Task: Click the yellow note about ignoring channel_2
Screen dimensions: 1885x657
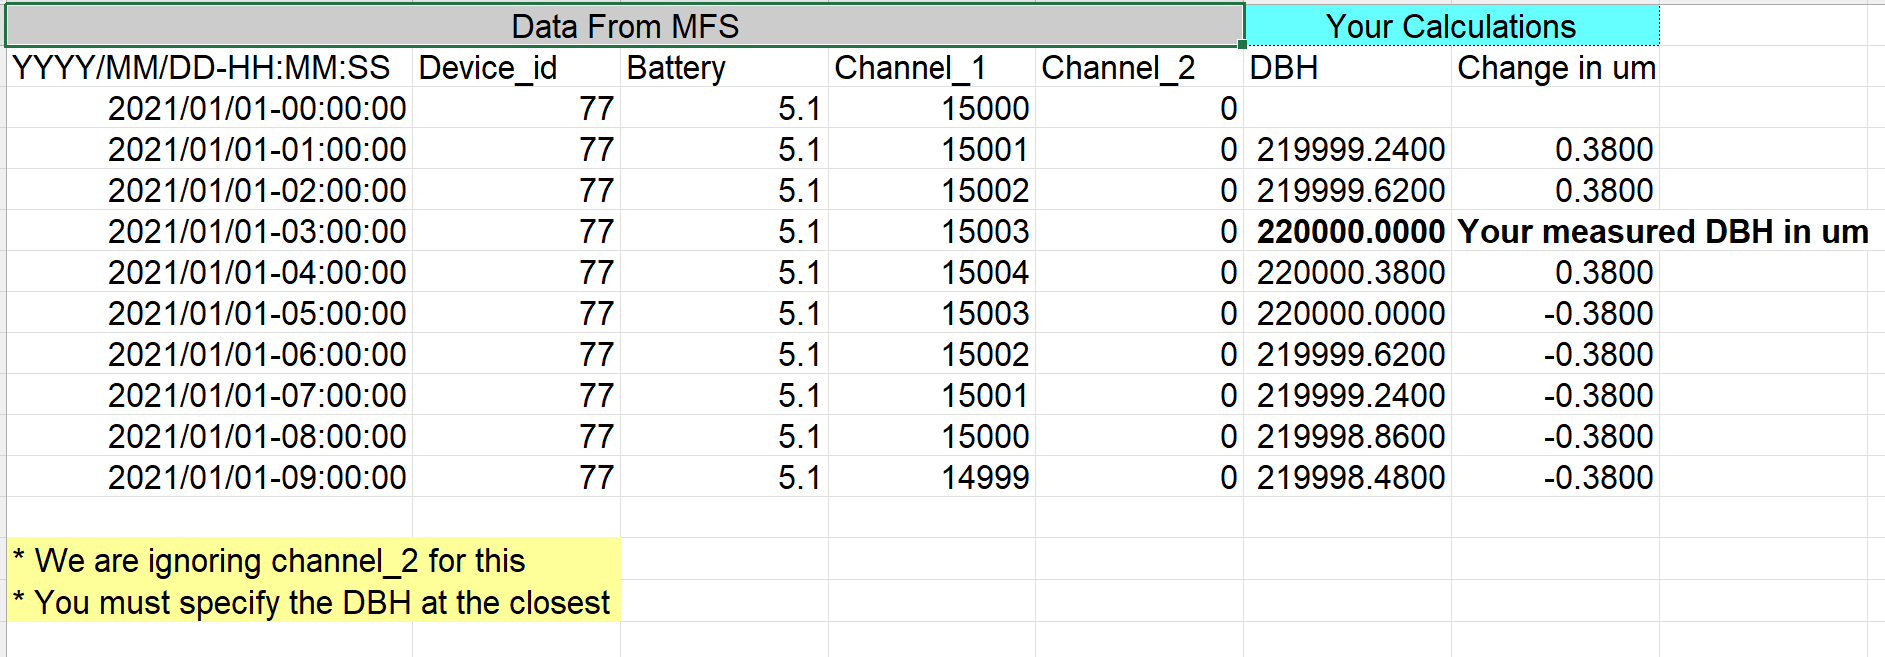Action: 270,561
